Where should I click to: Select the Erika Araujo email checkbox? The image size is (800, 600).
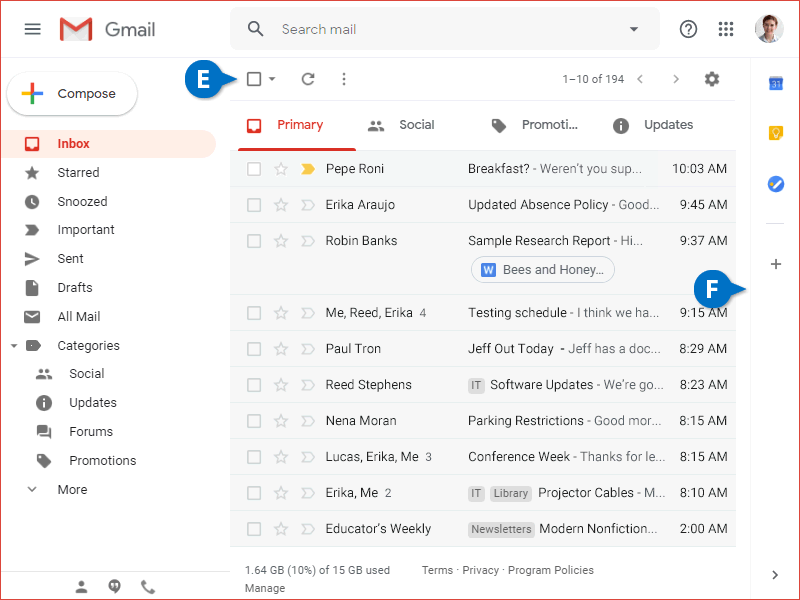coord(254,205)
